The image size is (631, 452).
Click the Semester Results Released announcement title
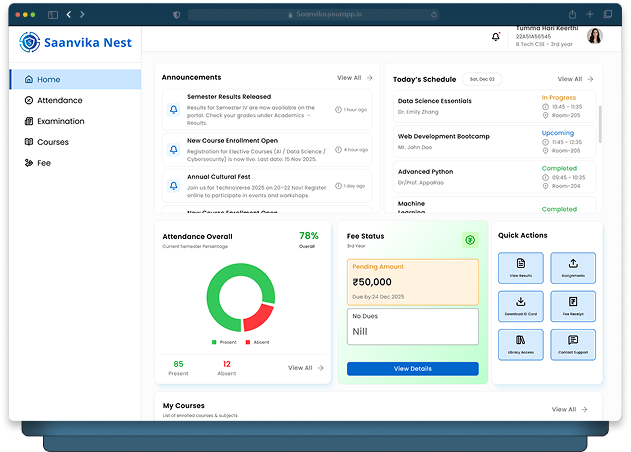[229, 97]
